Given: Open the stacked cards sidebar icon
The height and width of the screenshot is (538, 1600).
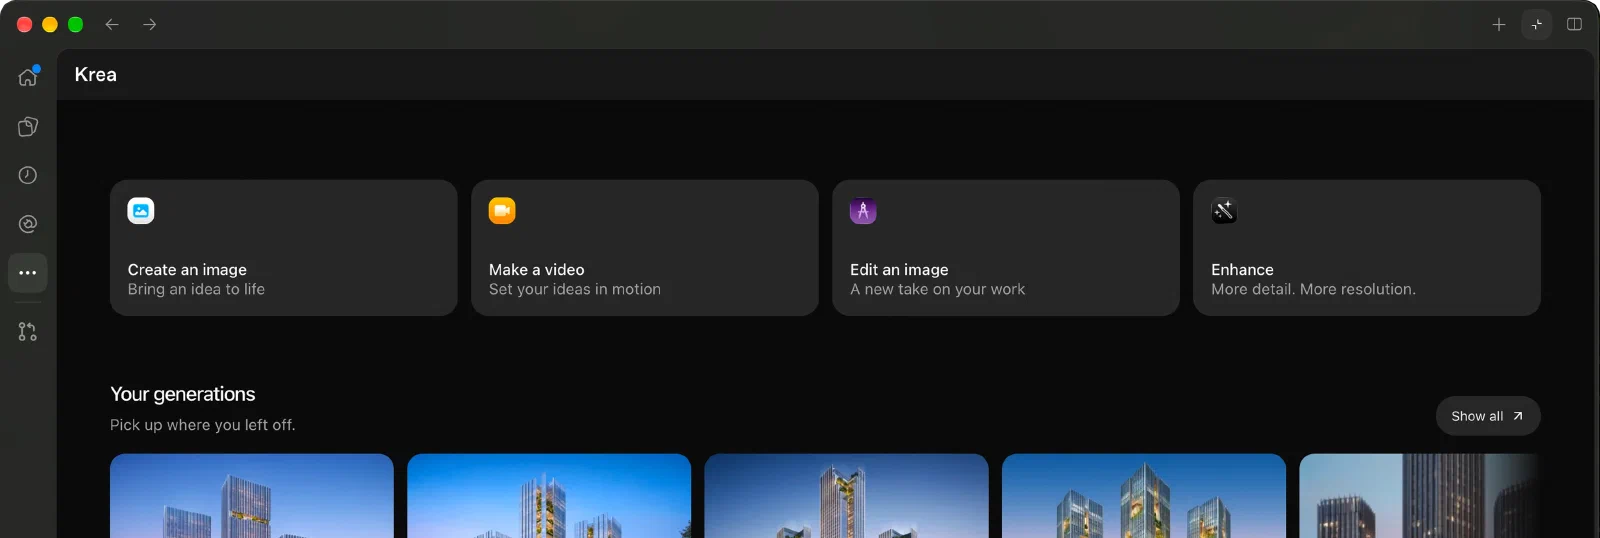Looking at the screenshot, I should pos(28,126).
